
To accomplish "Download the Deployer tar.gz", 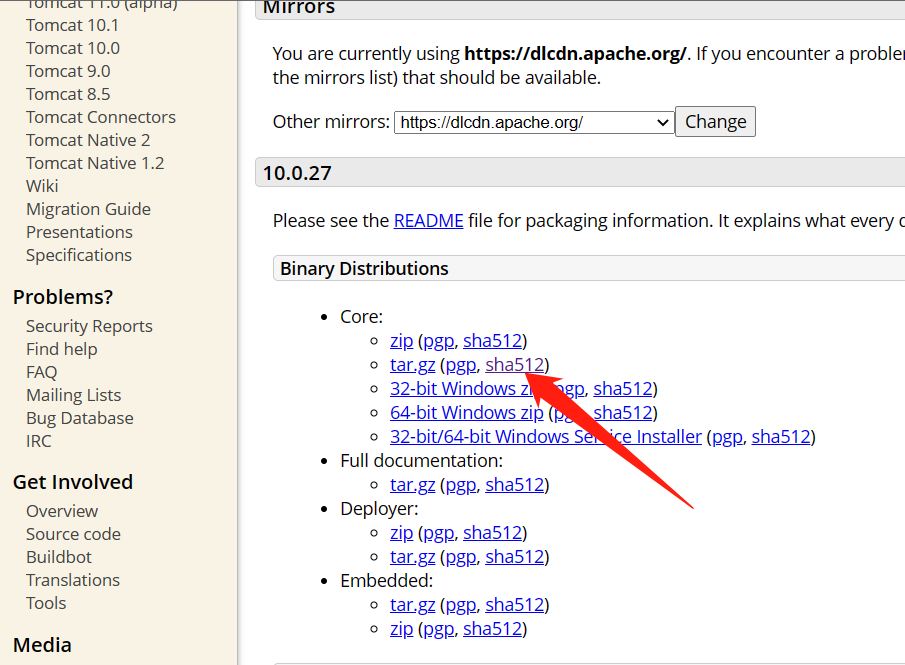I will coord(413,558).
